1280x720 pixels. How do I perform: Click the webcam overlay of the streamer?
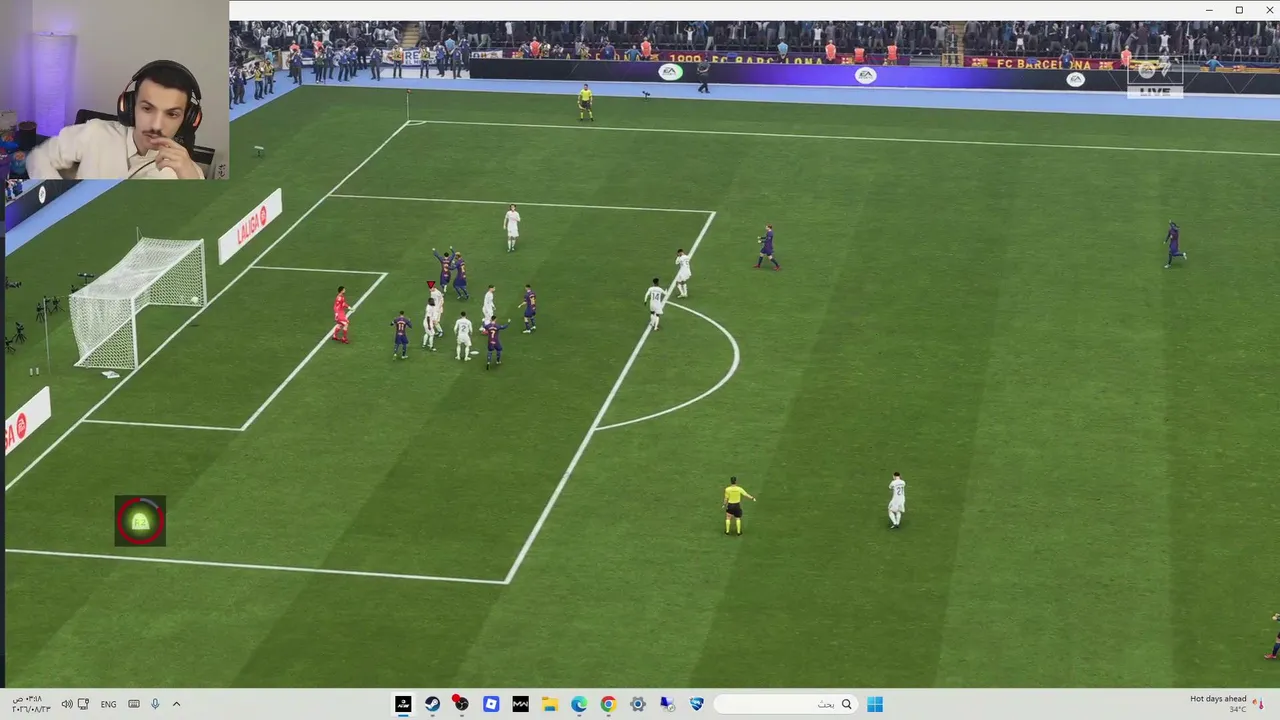click(x=115, y=90)
